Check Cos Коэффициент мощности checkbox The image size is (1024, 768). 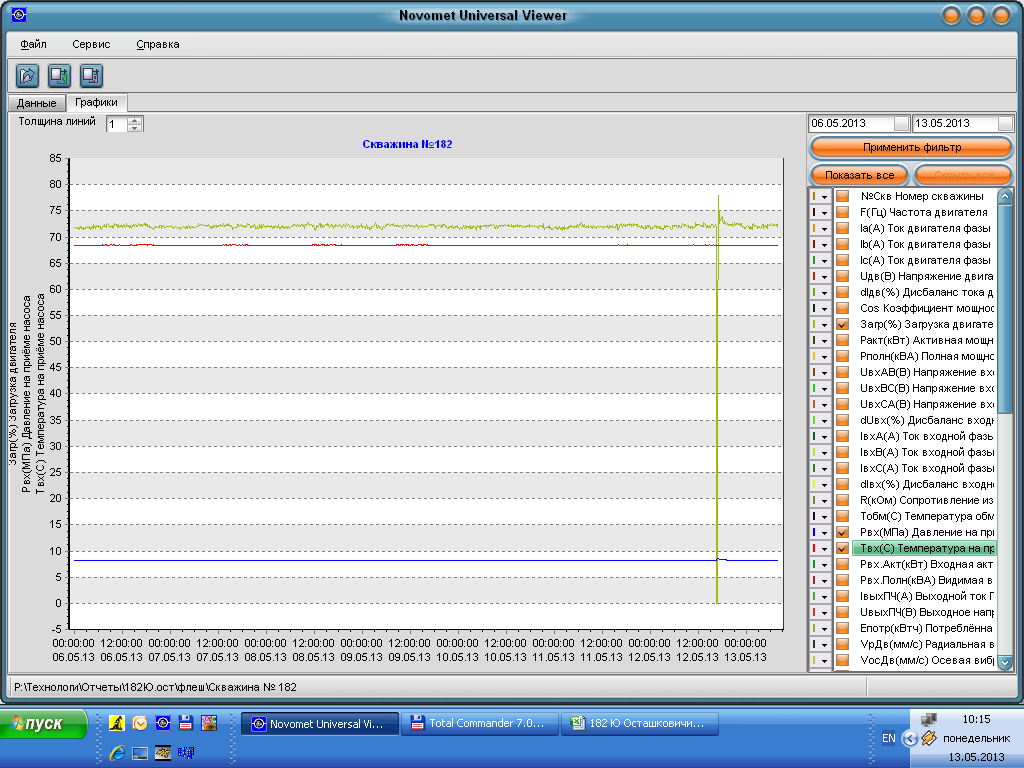click(x=842, y=308)
